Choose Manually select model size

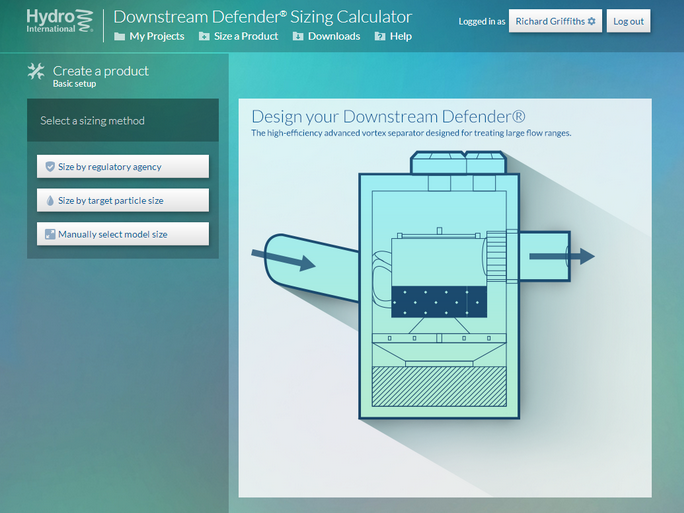123,234
